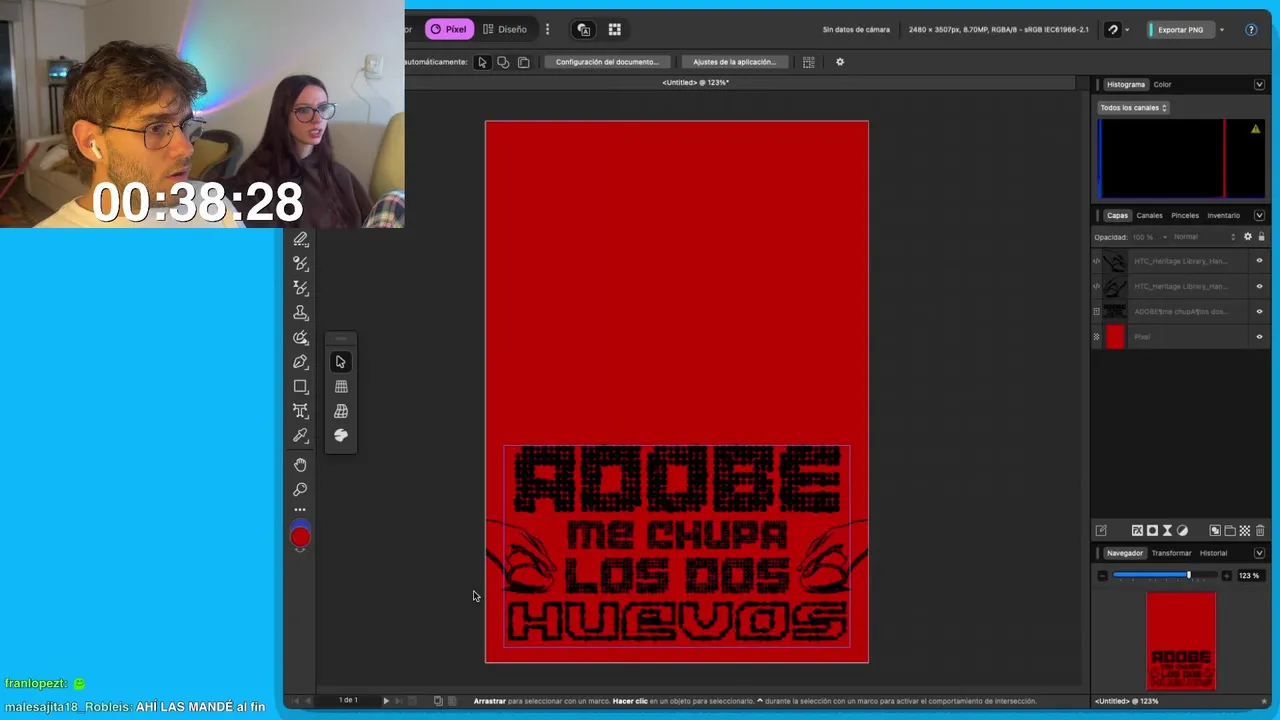Hide the ADOBE text layer
Image resolution: width=1280 pixels, height=720 pixels.
tap(1259, 311)
